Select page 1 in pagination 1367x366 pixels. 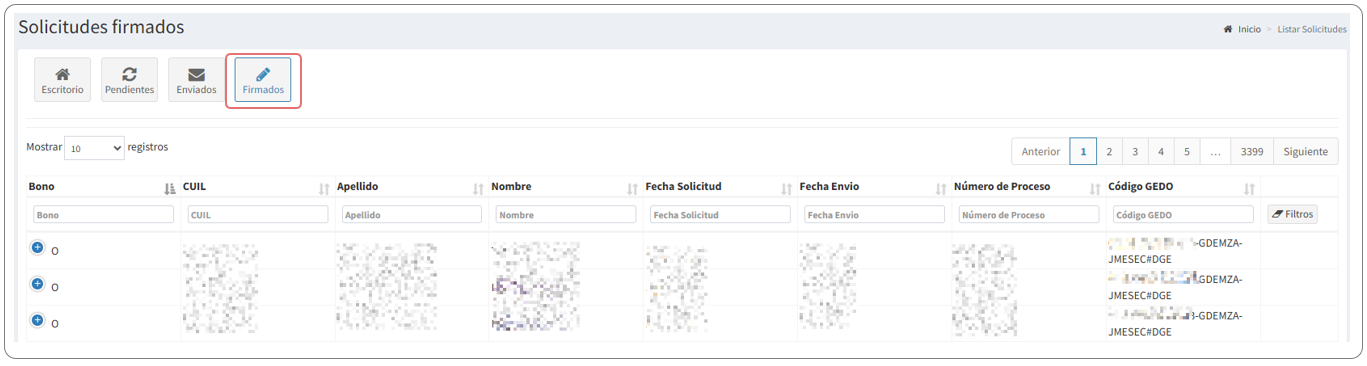[1083, 152]
